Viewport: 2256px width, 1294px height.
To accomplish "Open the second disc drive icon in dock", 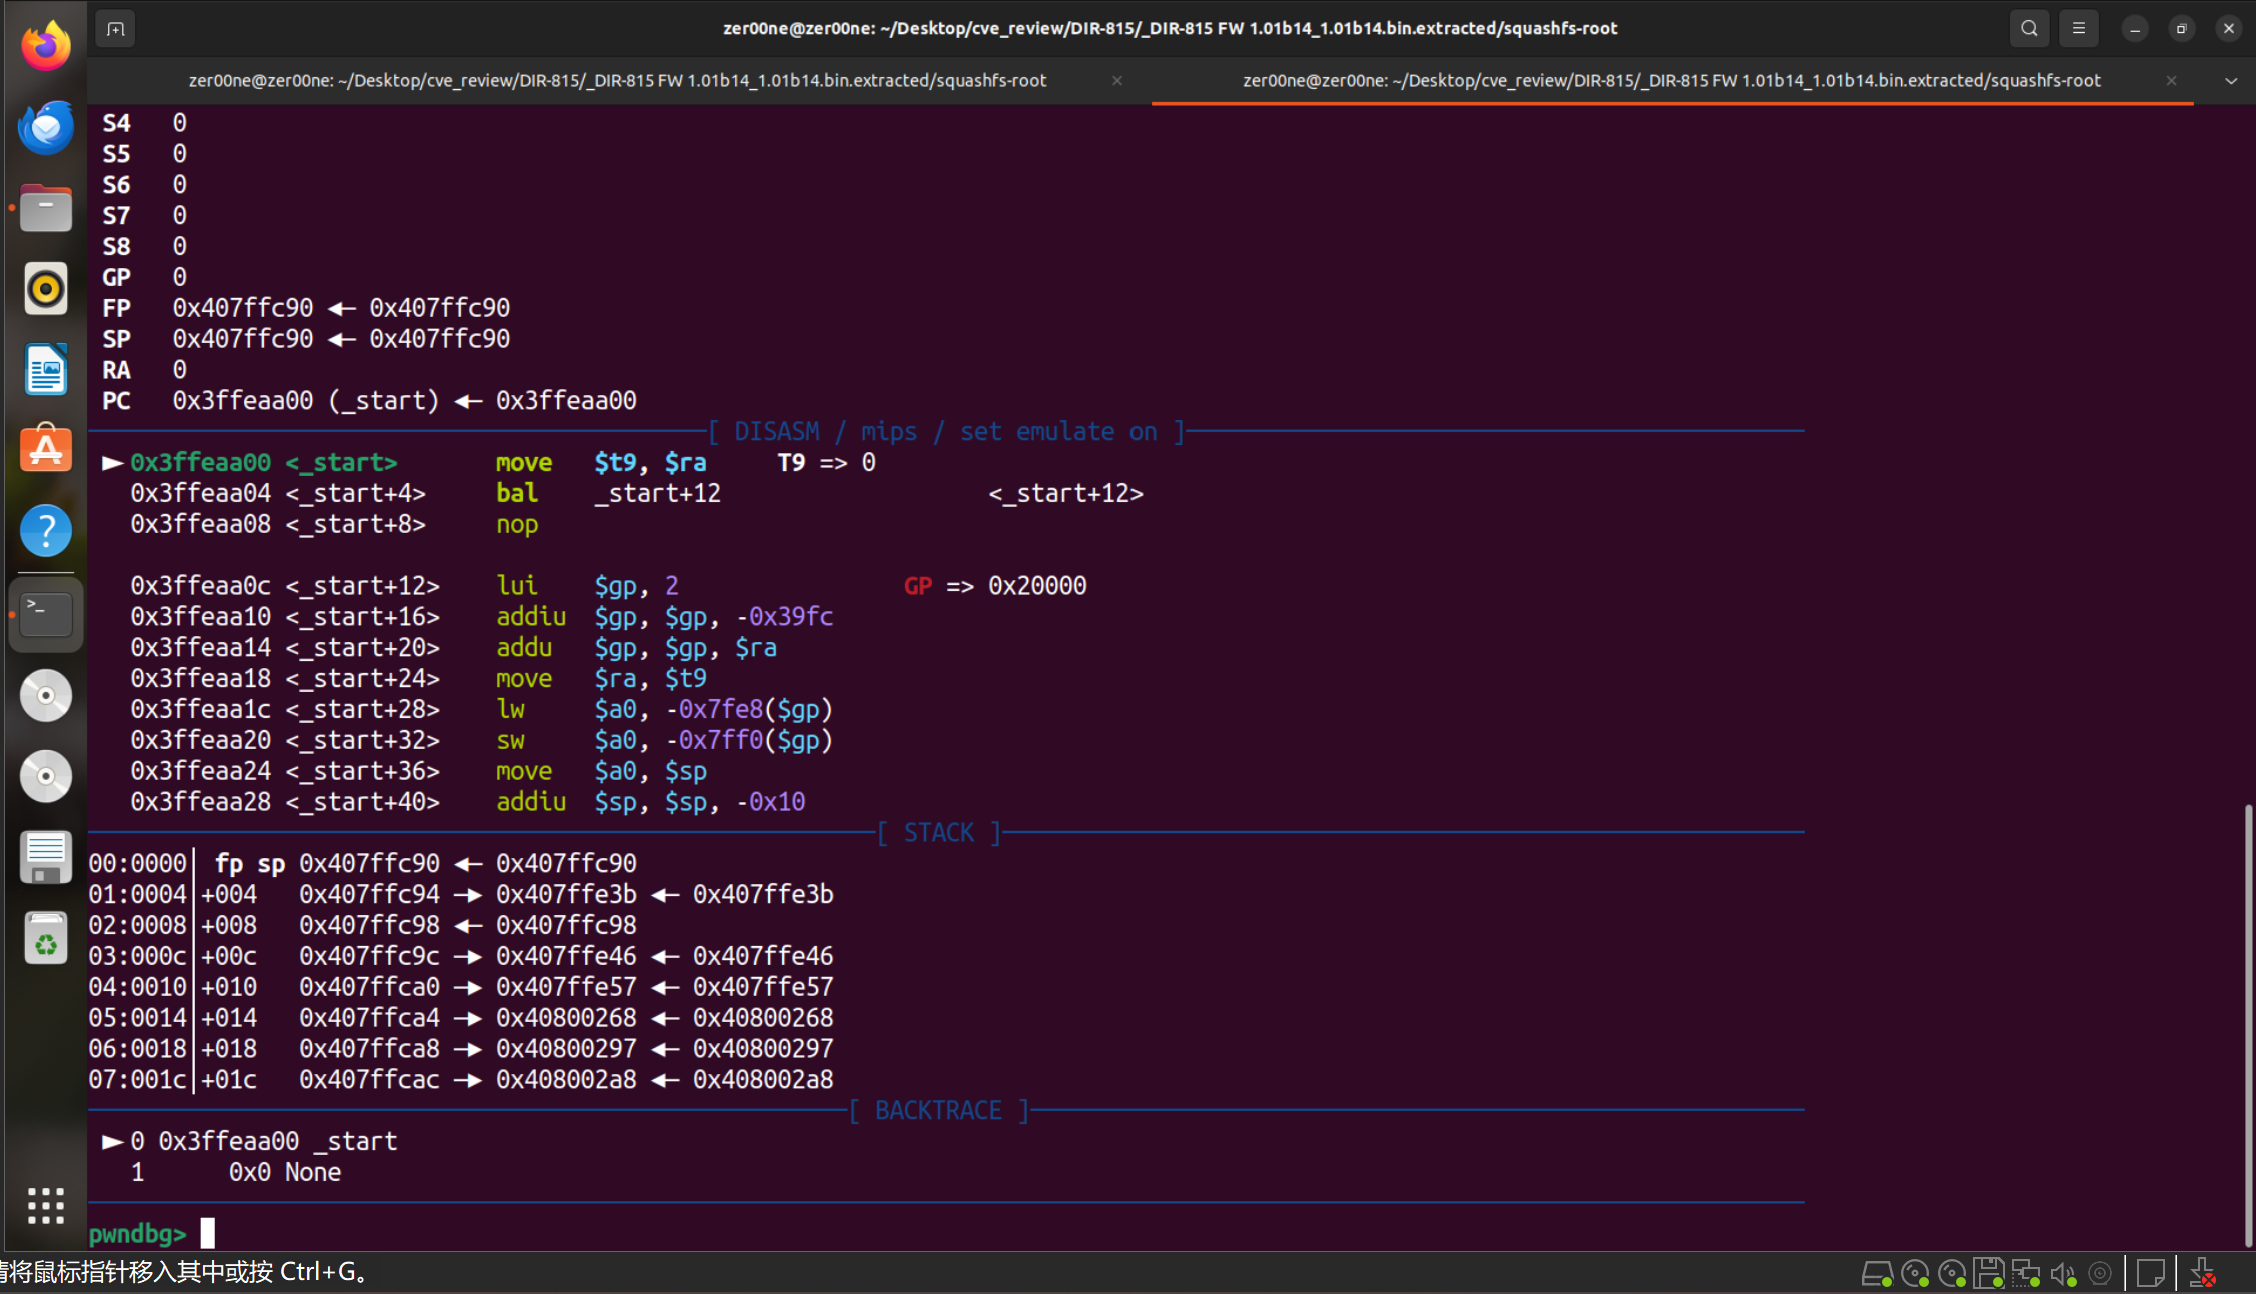I will pyautogui.click(x=46, y=777).
